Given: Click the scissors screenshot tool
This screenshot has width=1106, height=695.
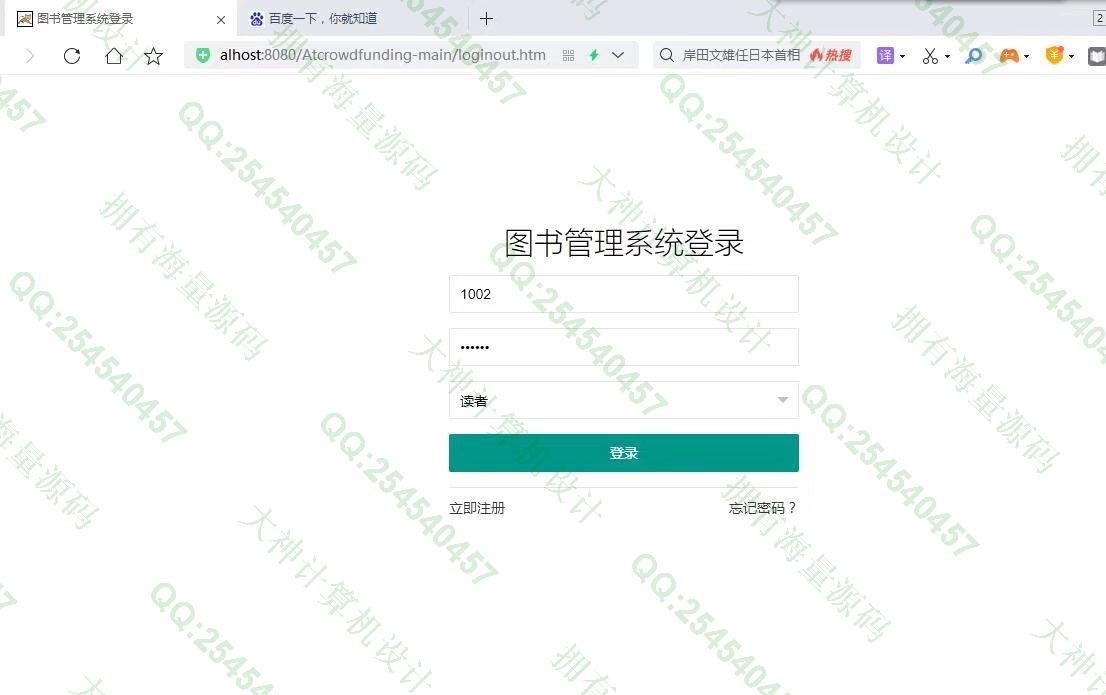Looking at the screenshot, I should point(930,56).
